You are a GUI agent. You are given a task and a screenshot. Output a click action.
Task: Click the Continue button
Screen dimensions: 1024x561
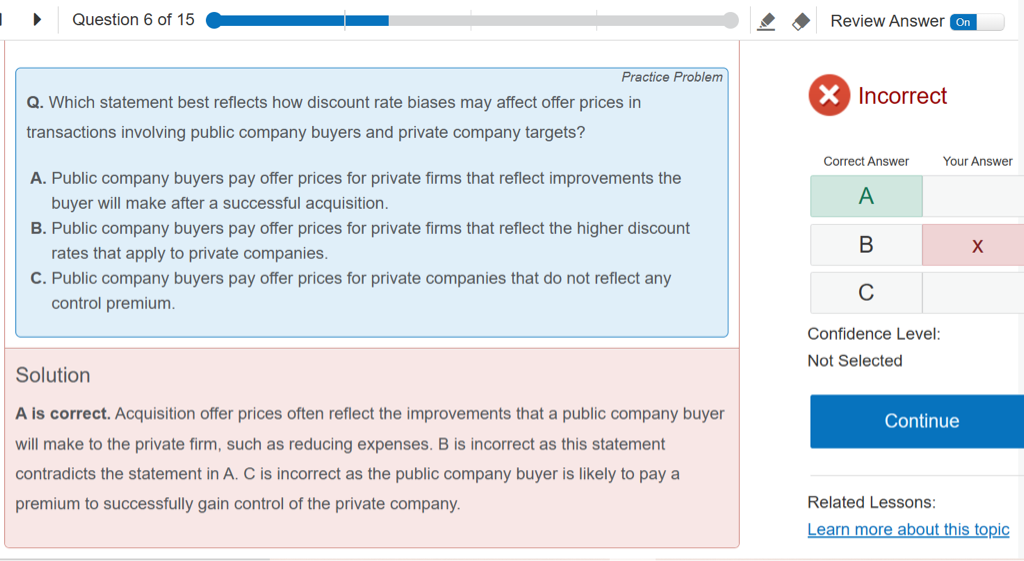pos(921,421)
